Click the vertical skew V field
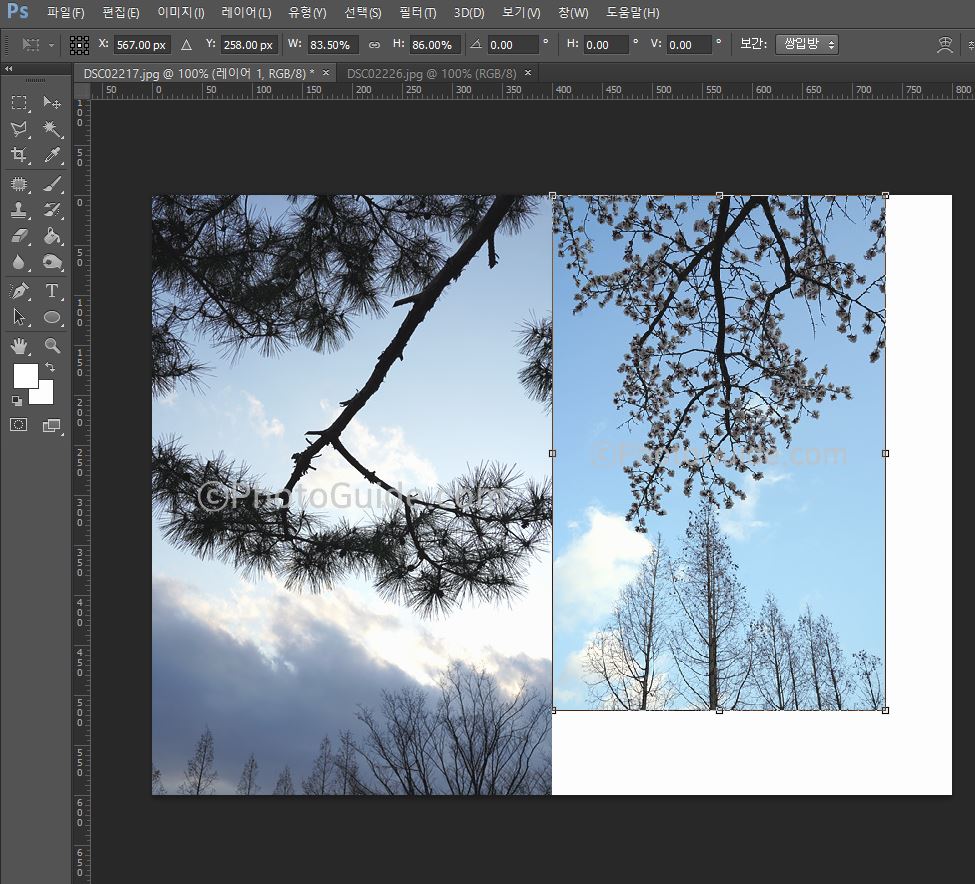Screen dimensions: 975x884 tap(689, 45)
